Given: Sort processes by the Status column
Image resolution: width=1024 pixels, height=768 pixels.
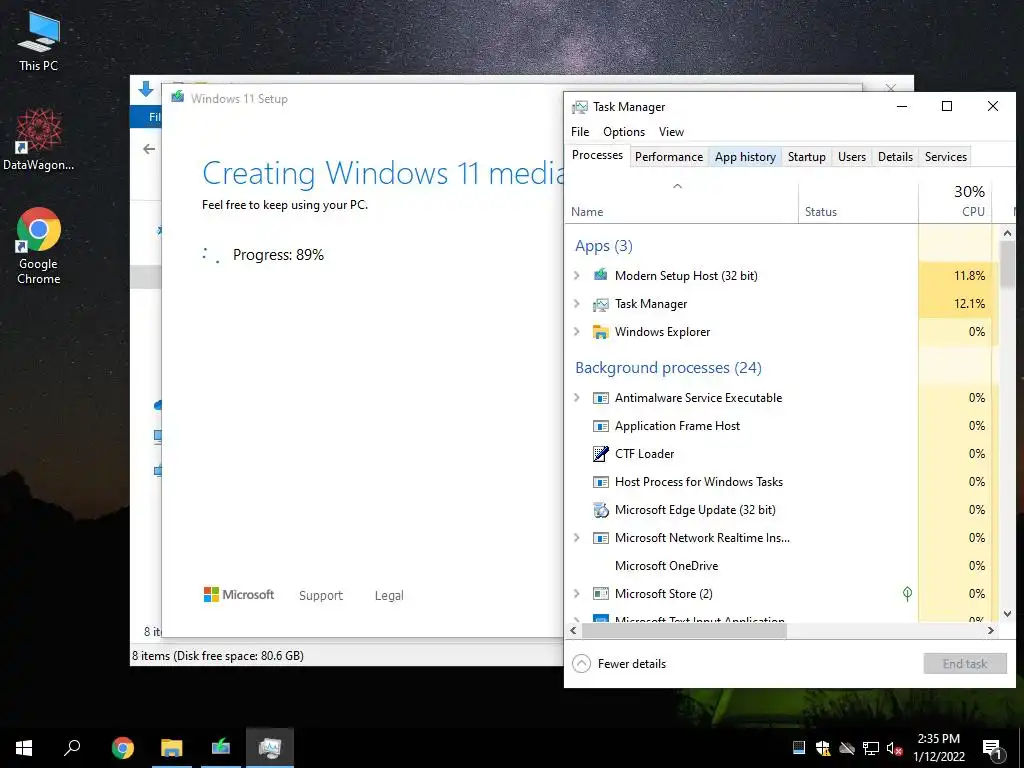Looking at the screenshot, I should [858, 204].
